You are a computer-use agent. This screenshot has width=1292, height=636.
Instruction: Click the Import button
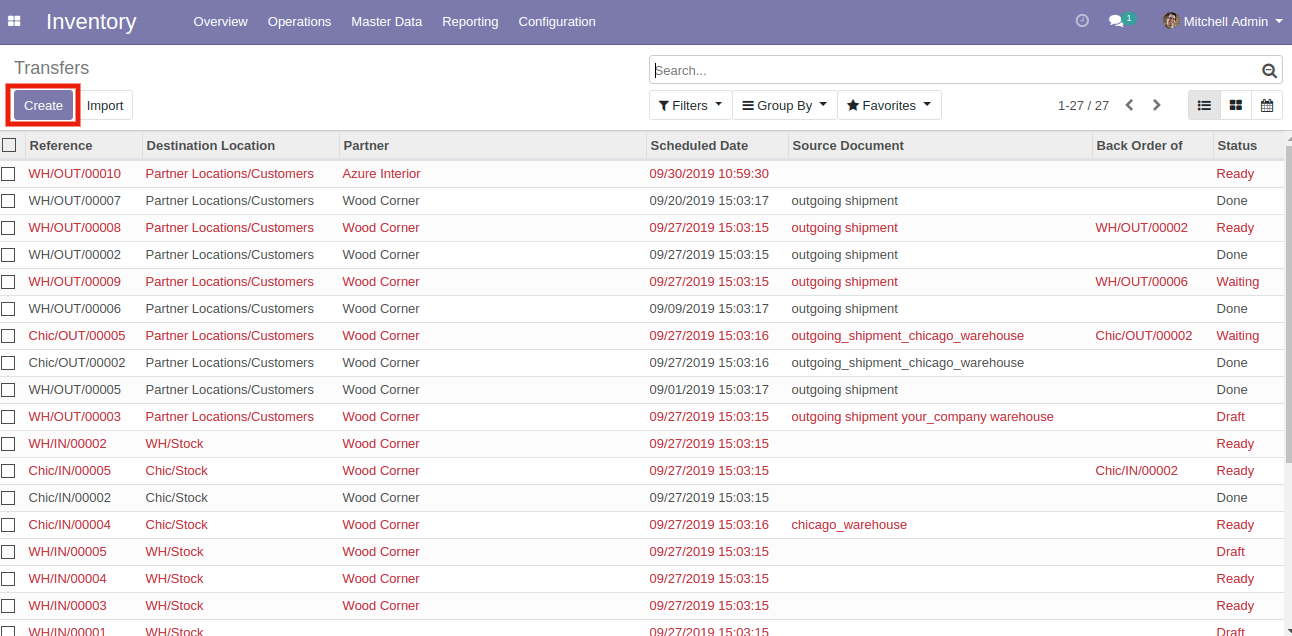105,105
